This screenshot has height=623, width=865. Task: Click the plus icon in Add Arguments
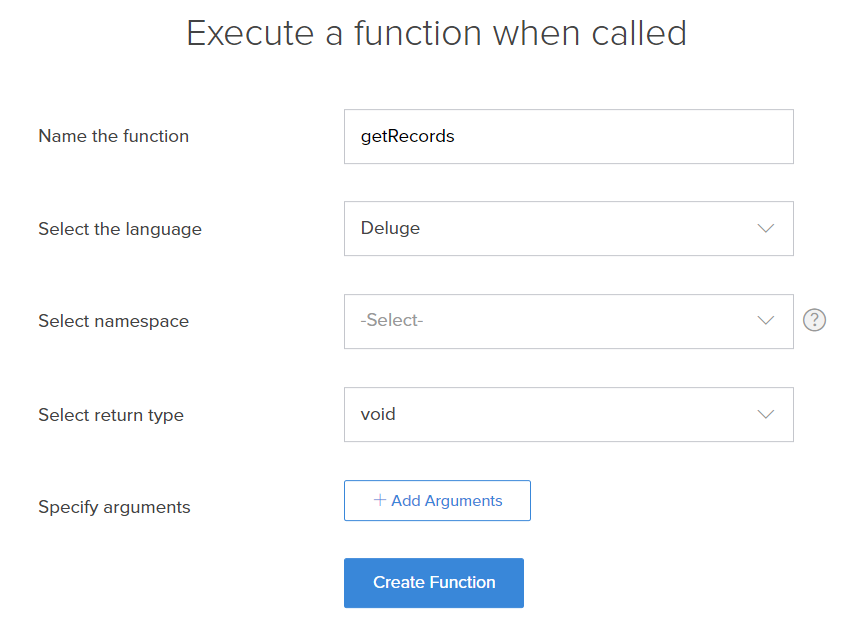380,500
